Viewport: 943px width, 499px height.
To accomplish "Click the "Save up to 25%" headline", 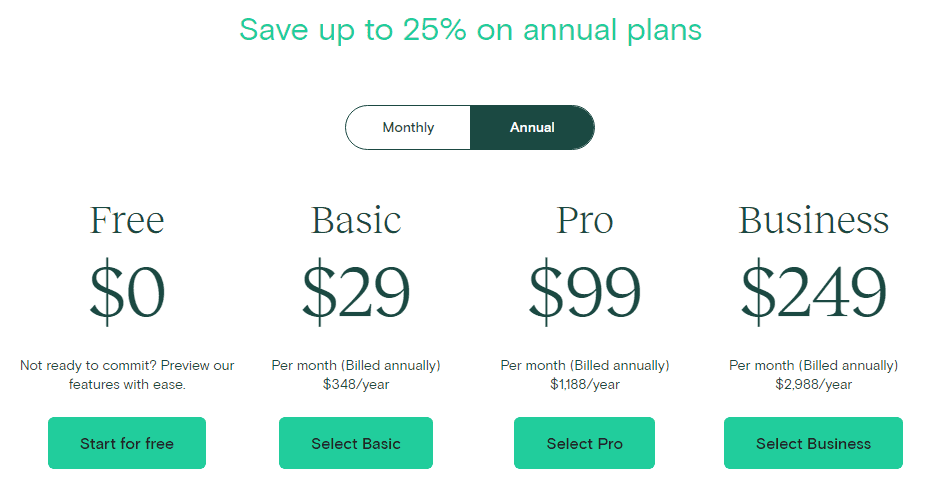I will [x=470, y=30].
